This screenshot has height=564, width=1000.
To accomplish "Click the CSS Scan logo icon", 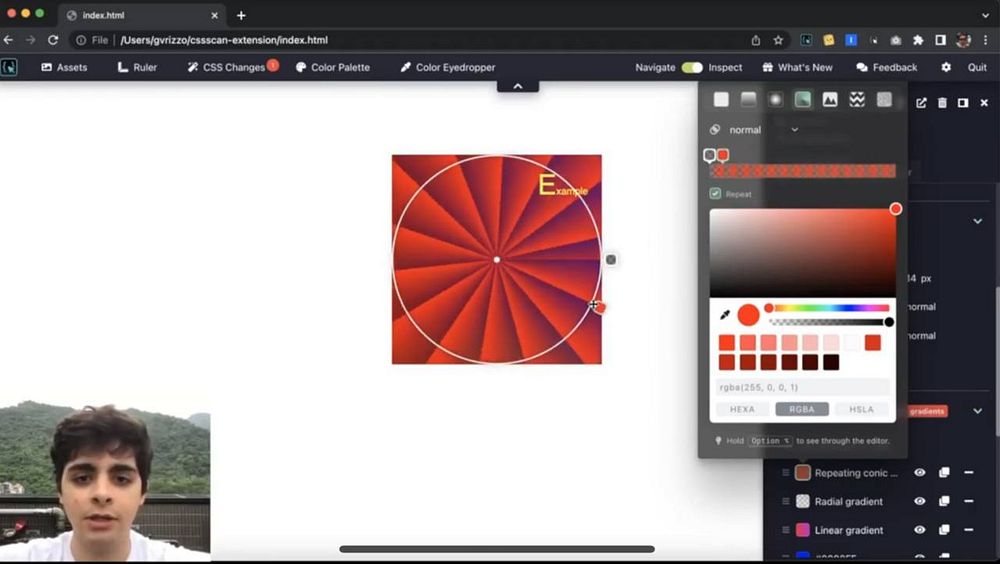I will [x=9, y=67].
